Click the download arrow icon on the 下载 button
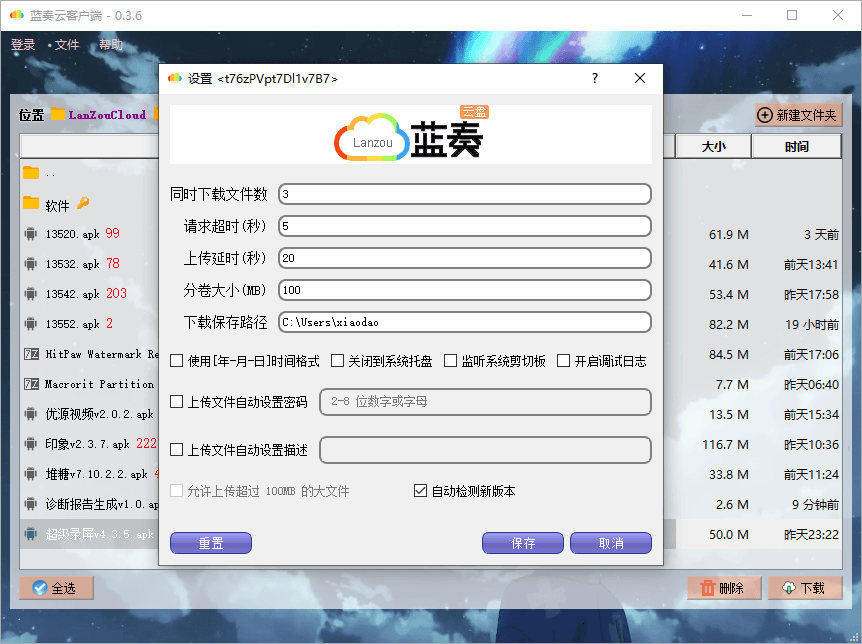862x644 pixels. (x=787, y=587)
